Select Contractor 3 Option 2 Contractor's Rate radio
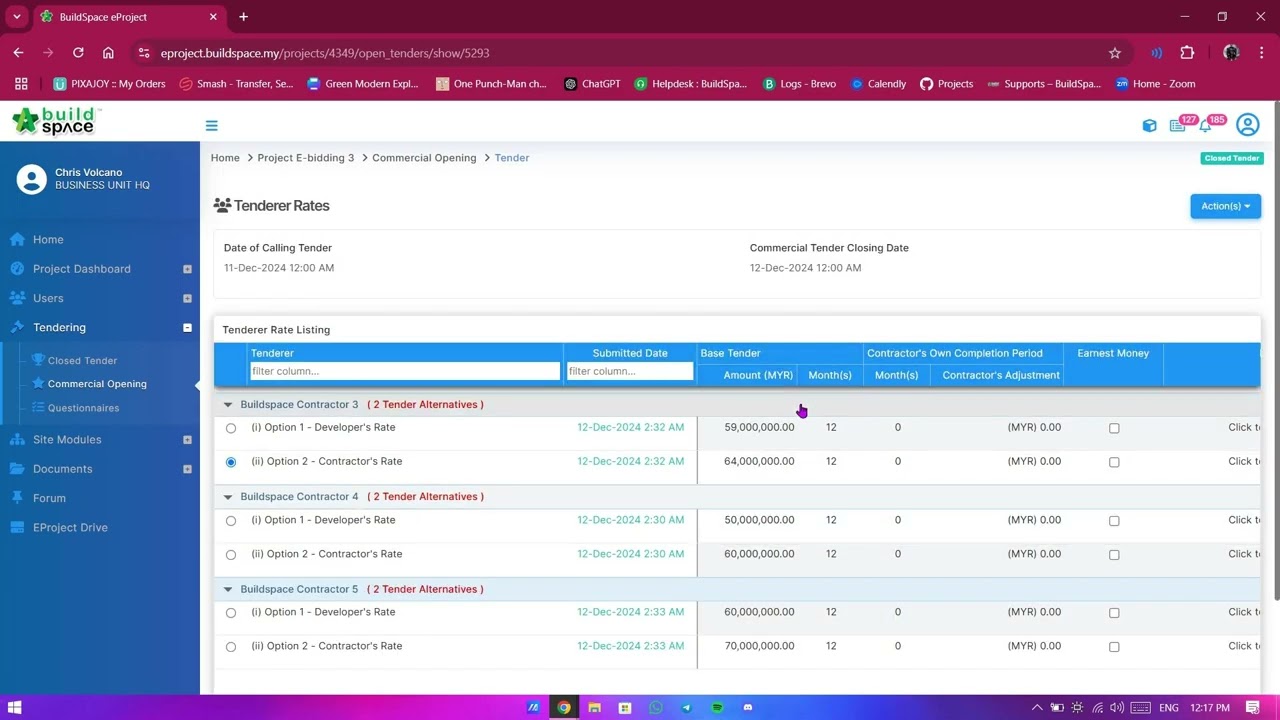Screen dimensions: 1280x720 (231, 462)
